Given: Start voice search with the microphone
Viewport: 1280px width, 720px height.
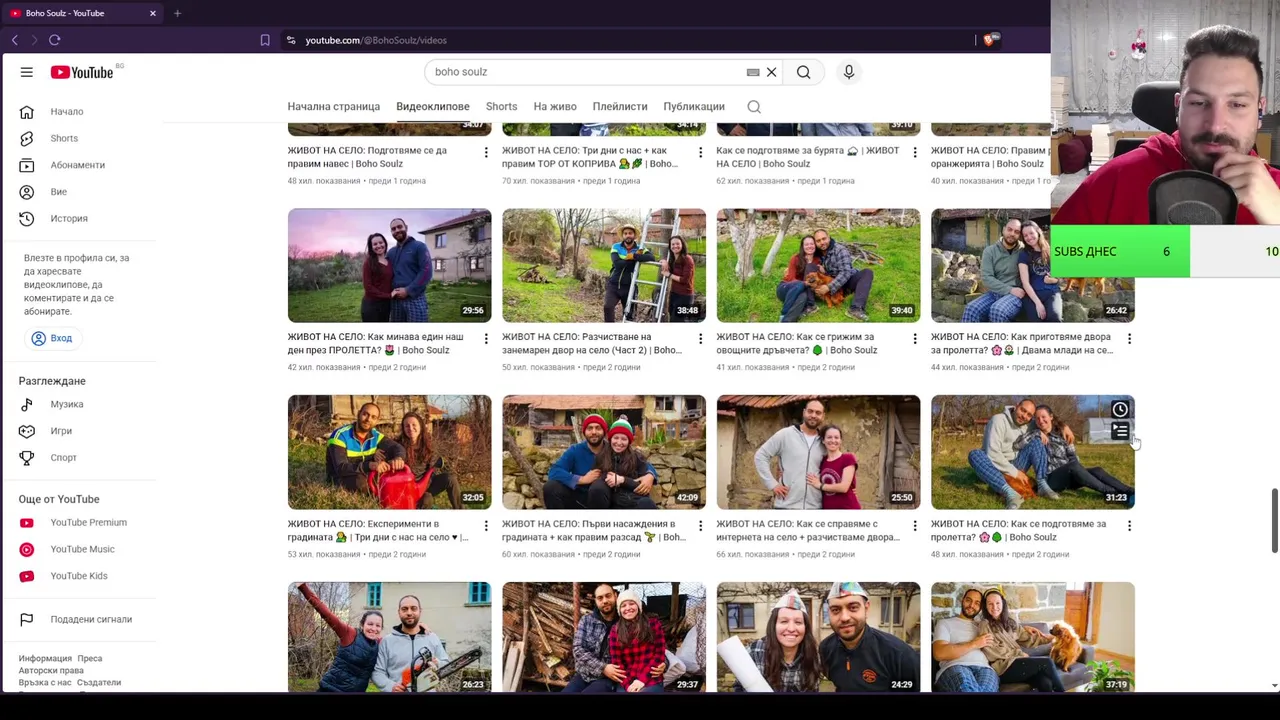Looking at the screenshot, I should 848,72.
